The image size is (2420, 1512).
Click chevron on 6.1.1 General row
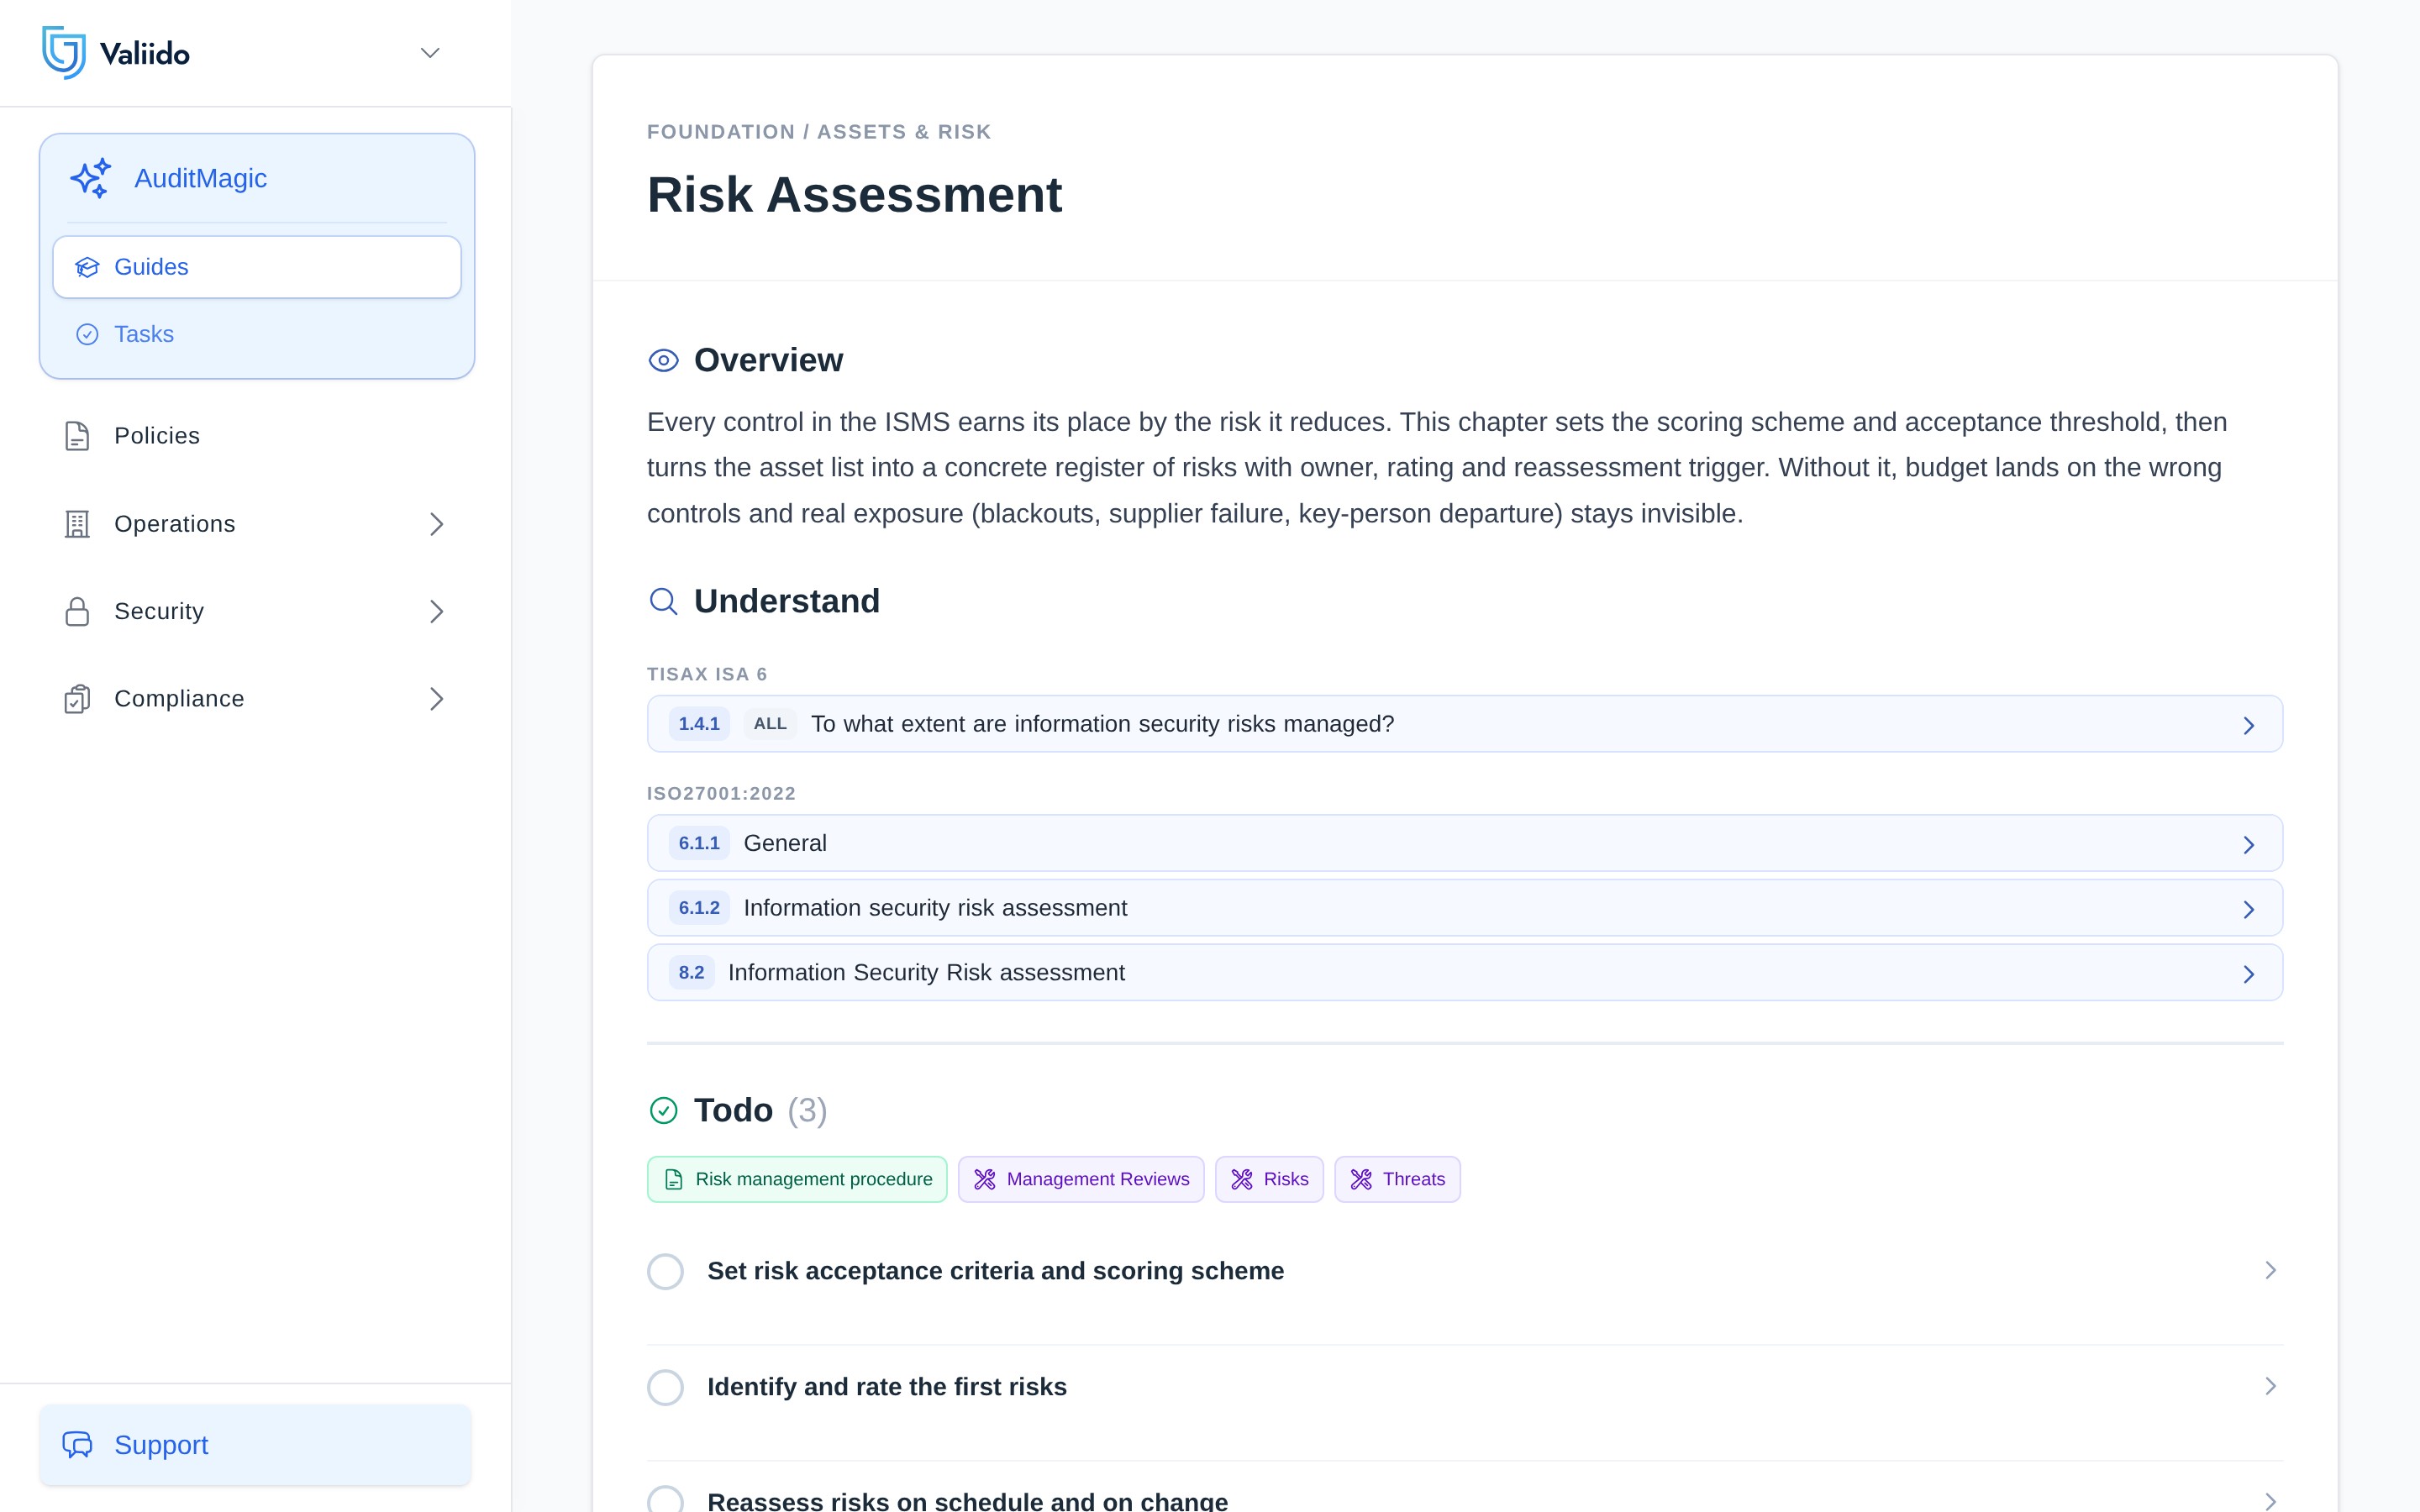(2248, 845)
